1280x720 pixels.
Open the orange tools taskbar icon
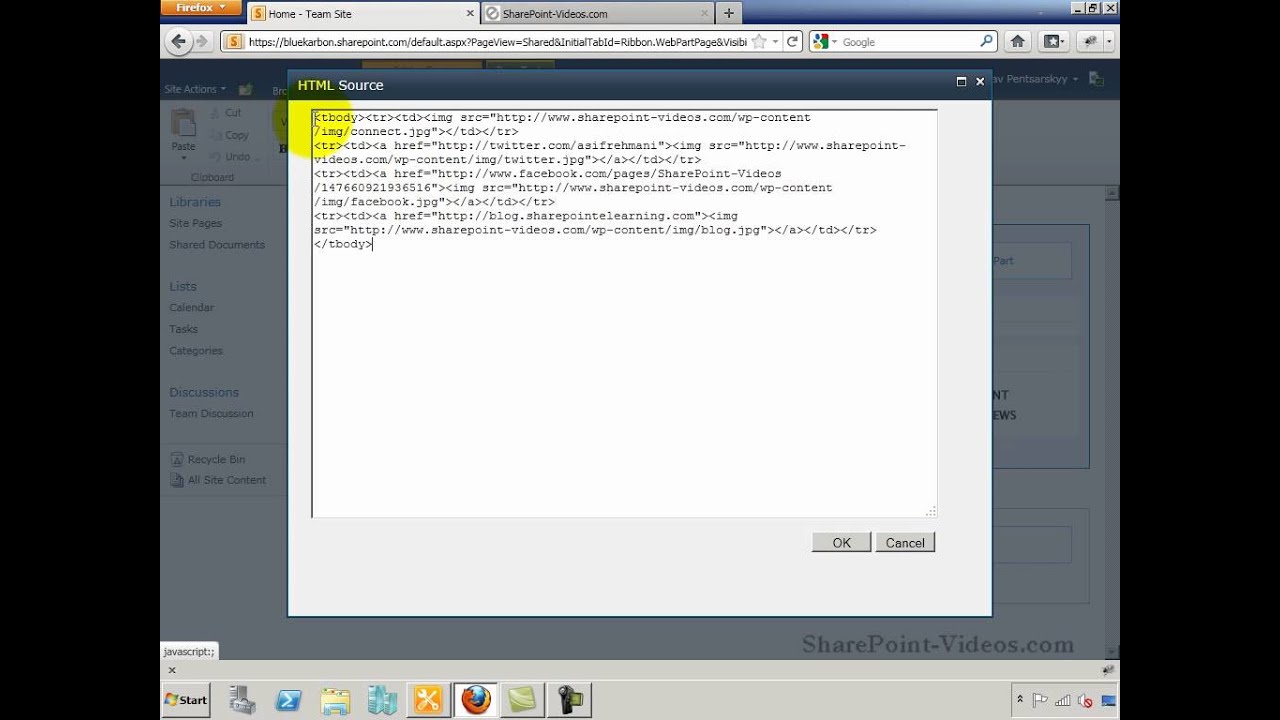coord(428,700)
